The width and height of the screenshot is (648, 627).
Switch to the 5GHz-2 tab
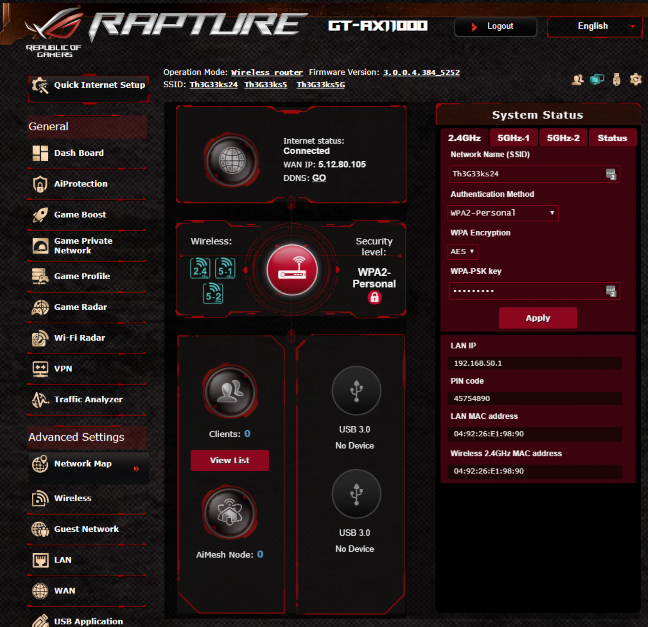[563, 138]
